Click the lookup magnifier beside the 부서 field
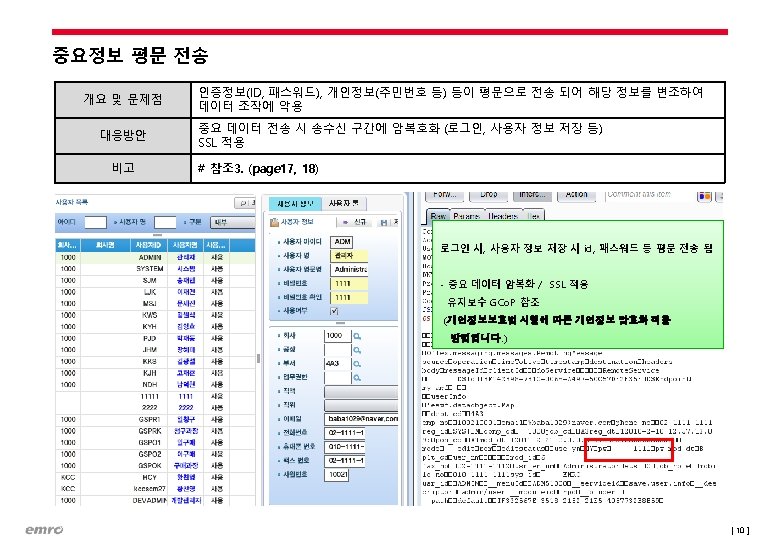Image resolution: width=780 pixels, height=540 pixels. tap(357, 364)
